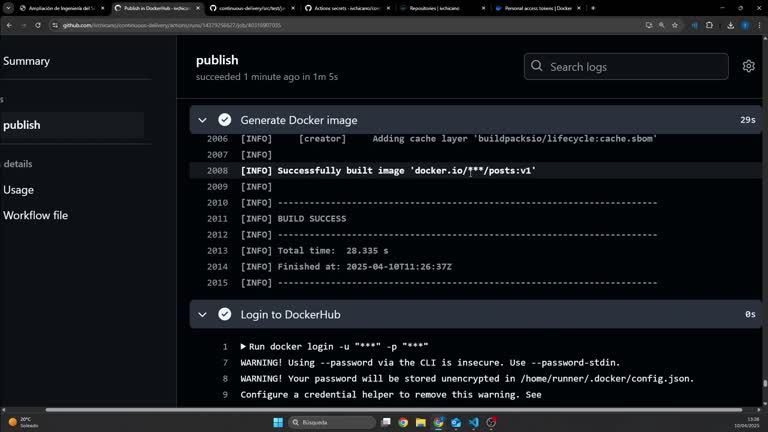Bookmark this page with star icon
Viewport: 768px width, 432px height.
click(x=675, y=25)
